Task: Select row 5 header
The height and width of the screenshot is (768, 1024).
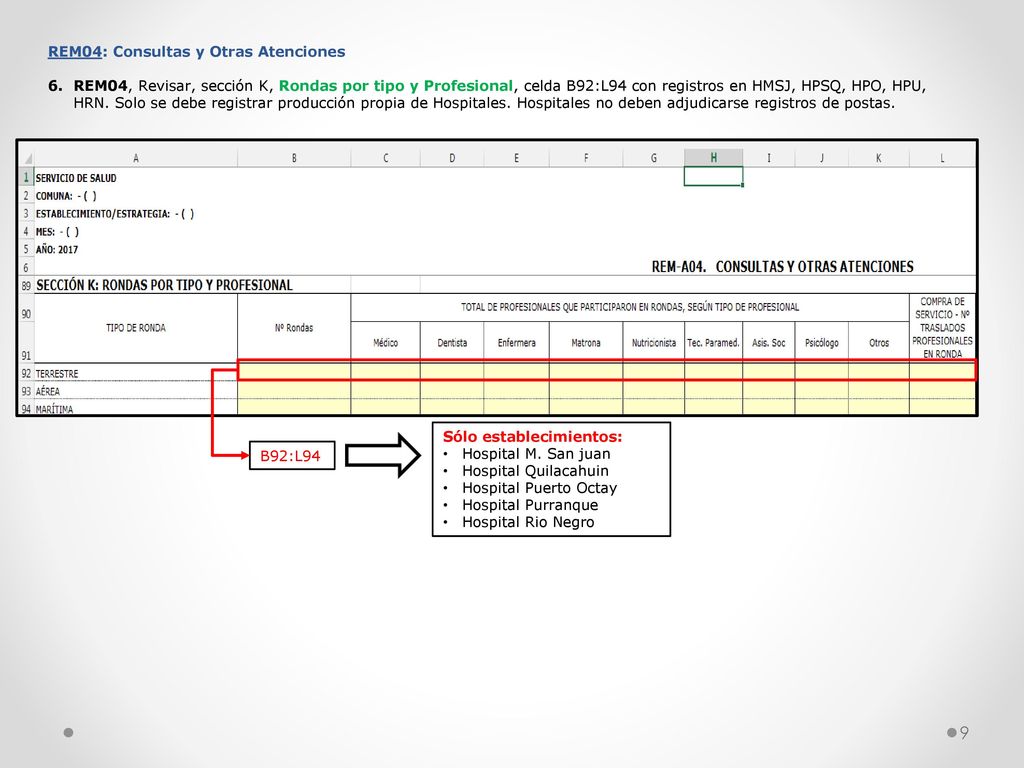Action: [x=26, y=249]
